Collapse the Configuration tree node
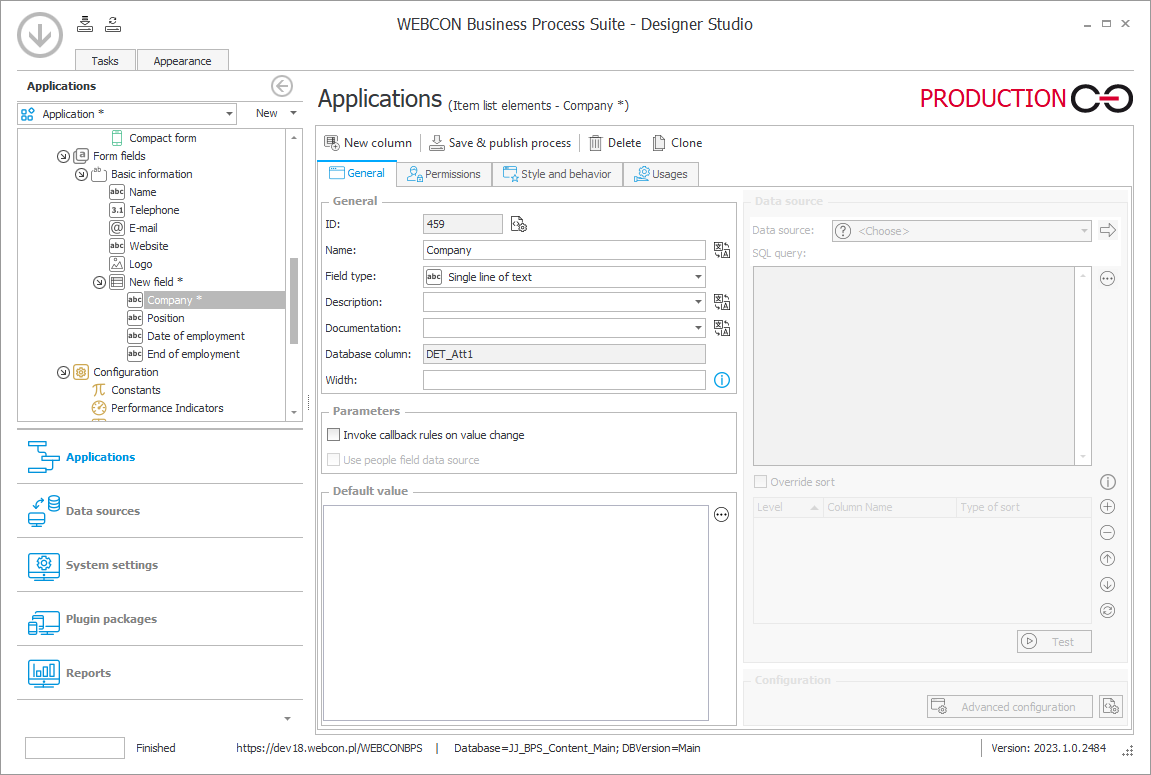 [63, 372]
